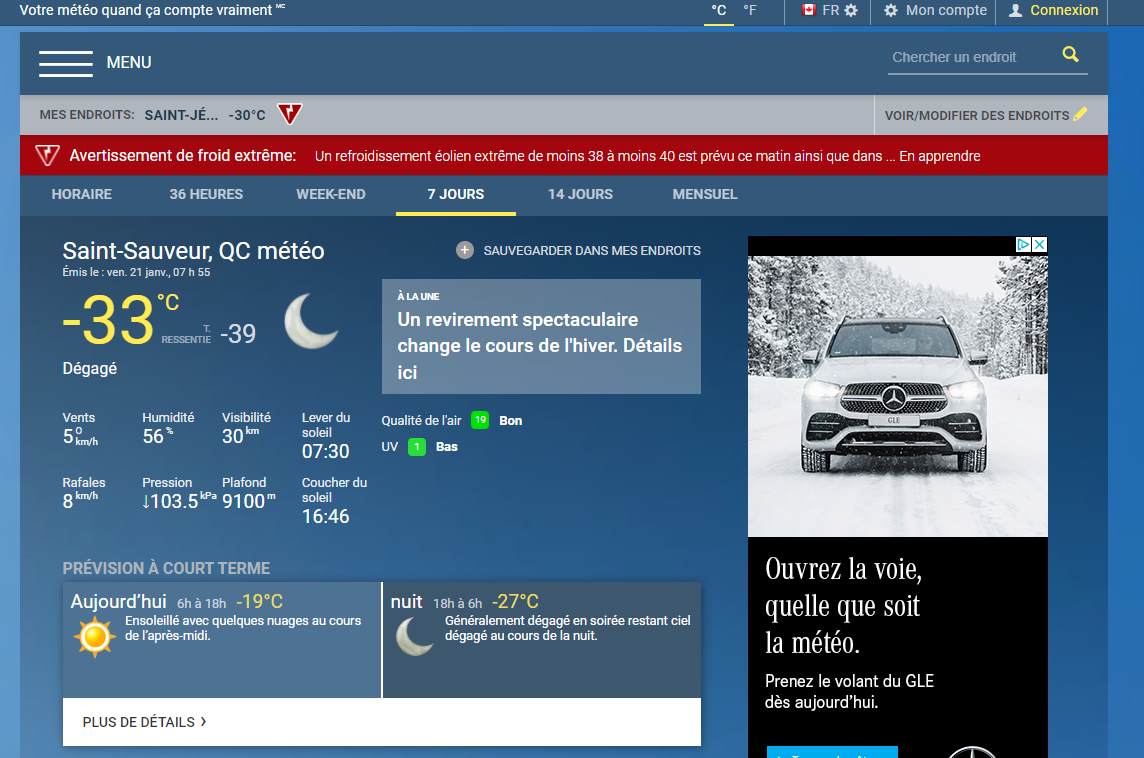Click the -33 current temperature
Image resolution: width=1144 pixels, height=758 pixels.
pyautogui.click(x=108, y=321)
